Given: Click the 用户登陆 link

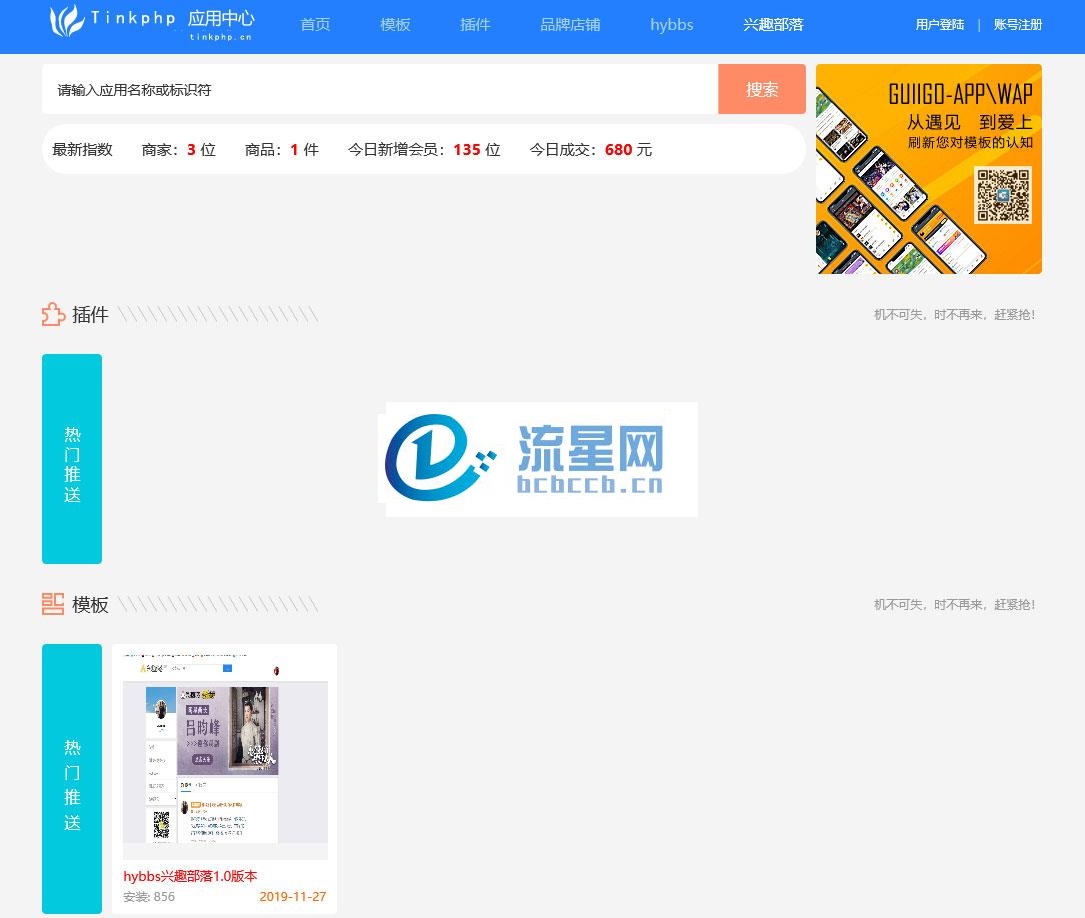Looking at the screenshot, I should pyautogui.click(x=940, y=25).
